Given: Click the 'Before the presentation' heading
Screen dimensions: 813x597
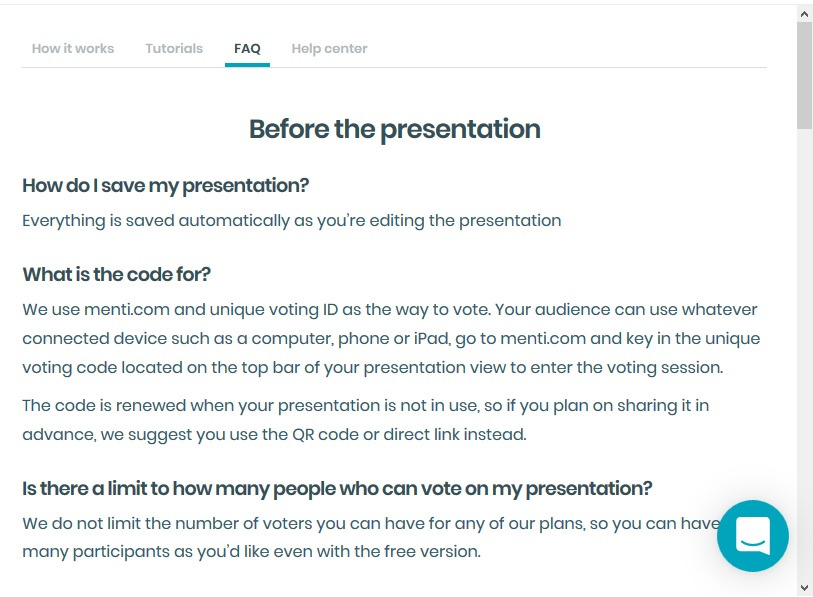Looking at the screenshot, I should click(x=394, y=129).
